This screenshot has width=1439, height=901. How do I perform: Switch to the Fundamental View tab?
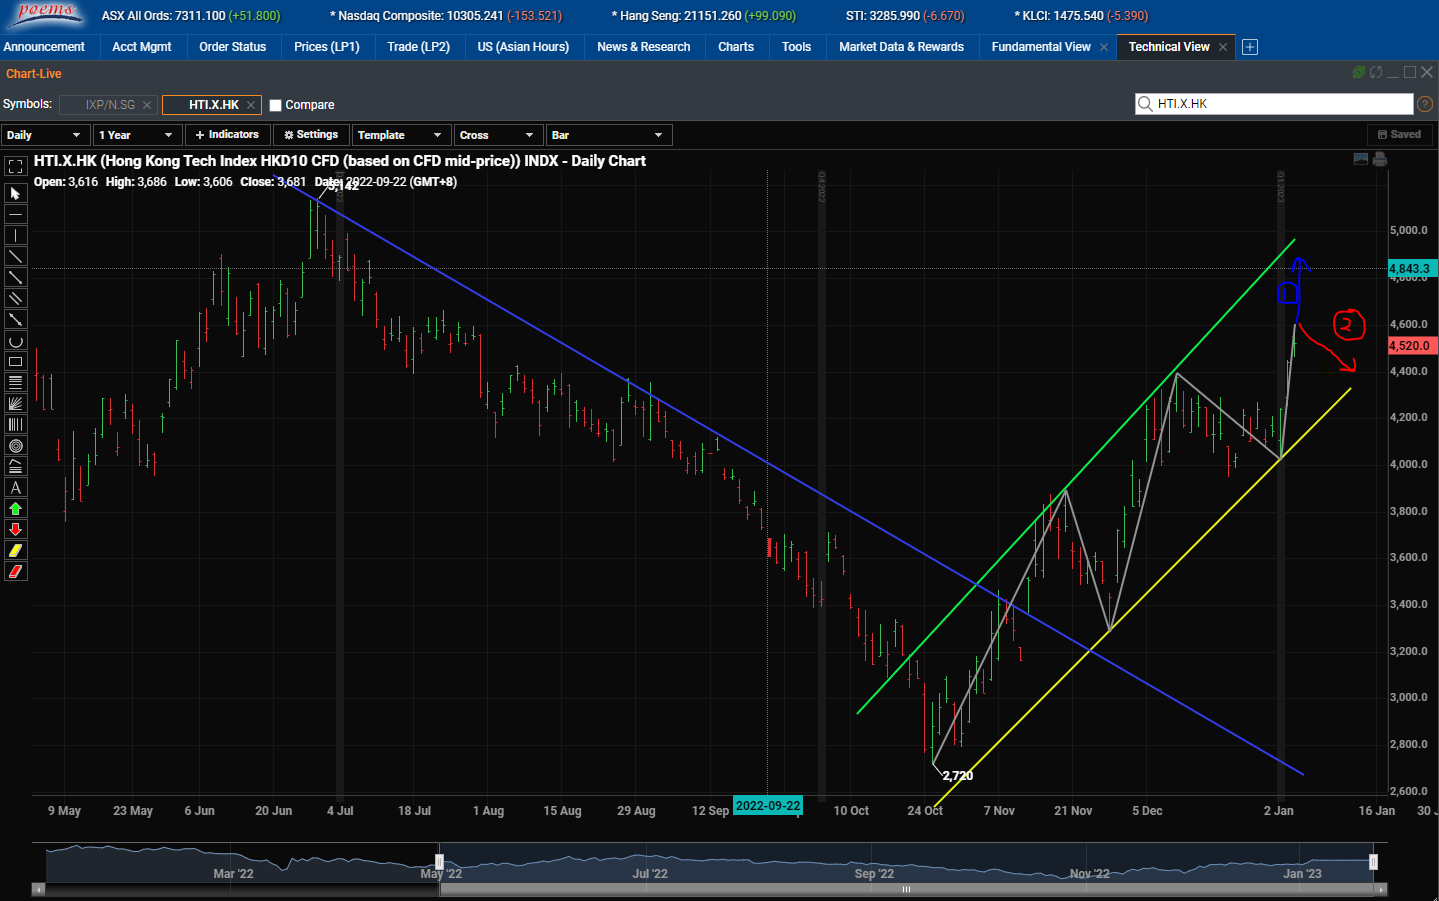click(x=1040, y=46)
